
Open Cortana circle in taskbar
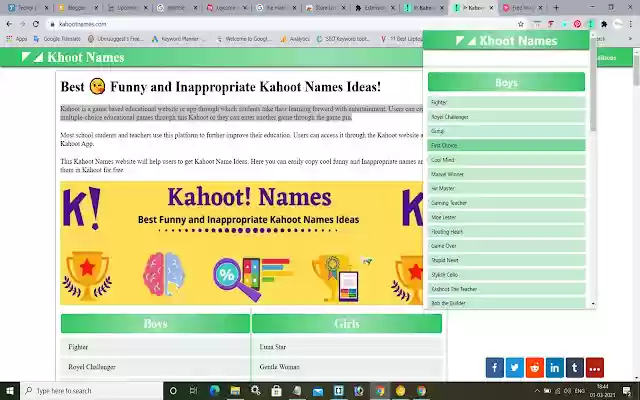pos(173,391)
